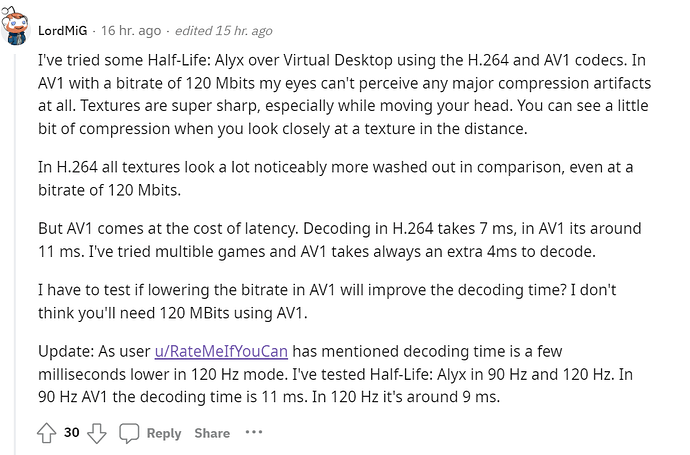The height and width of the screenshot is (455, 690).
Task: Click the word "Update:" in the last paragraph
Action: tap(66, 353)
